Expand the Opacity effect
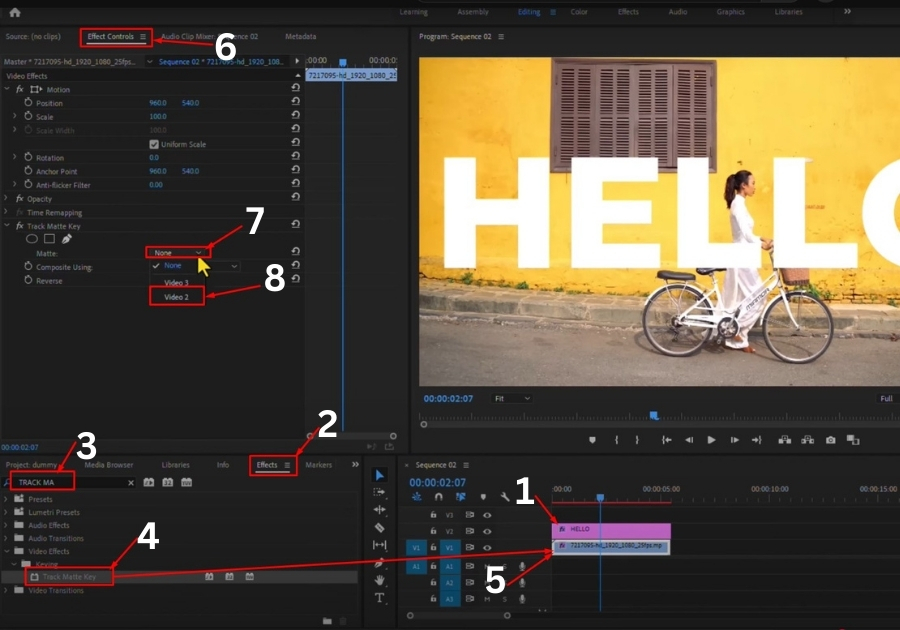Screen dimensions: 900x630 coord(7,198)
